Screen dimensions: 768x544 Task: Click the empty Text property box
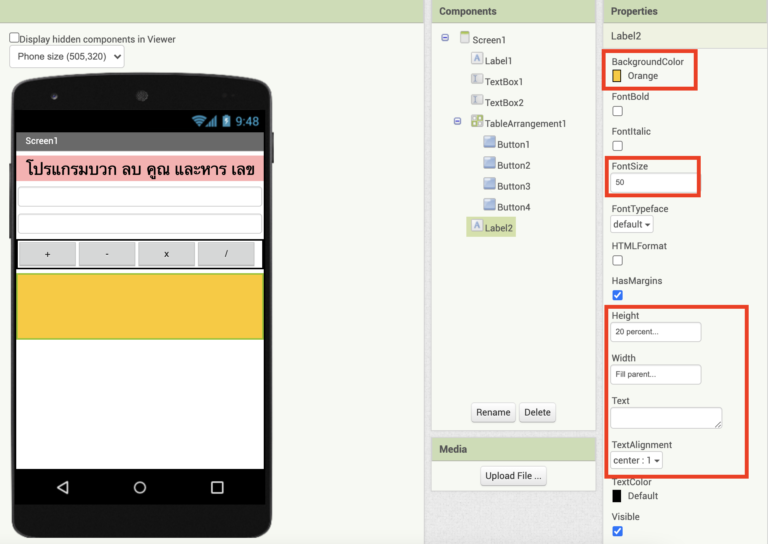[666, 418]
